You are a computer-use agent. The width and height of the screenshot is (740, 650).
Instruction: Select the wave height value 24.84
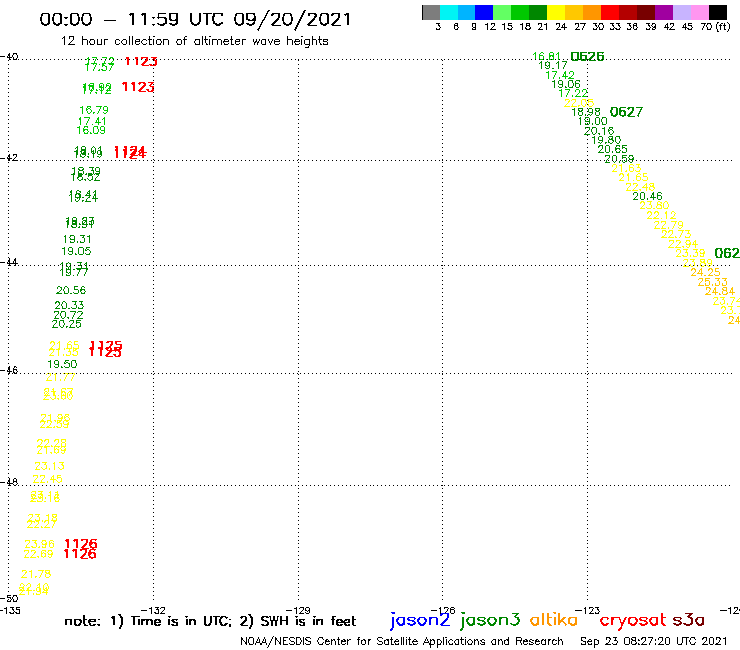720,291
